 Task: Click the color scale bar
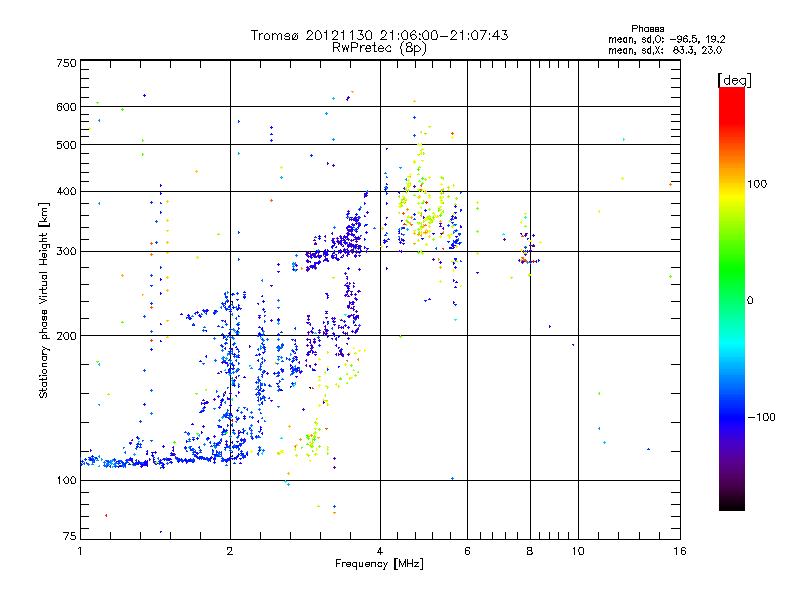(732, 298)
